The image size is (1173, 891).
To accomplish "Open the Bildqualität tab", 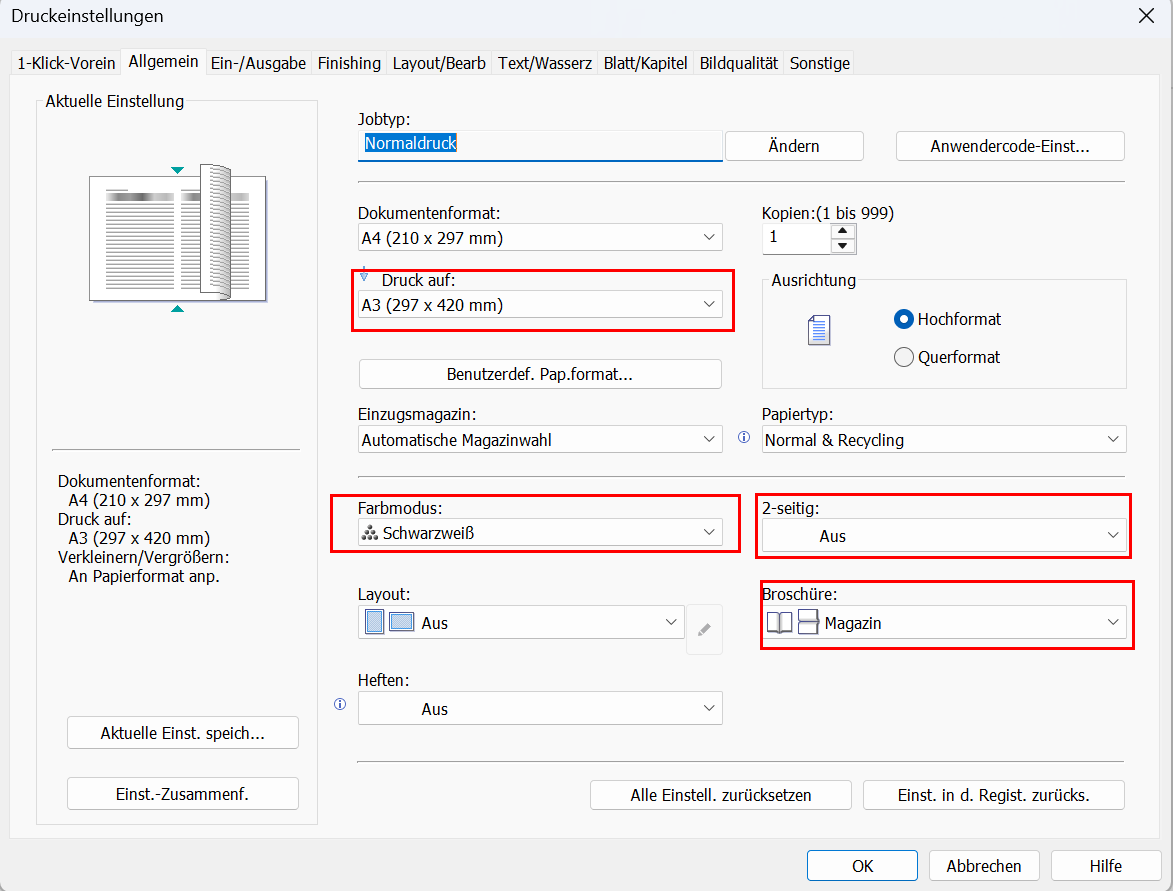I will pyautogui.click(x=738, y=63).
